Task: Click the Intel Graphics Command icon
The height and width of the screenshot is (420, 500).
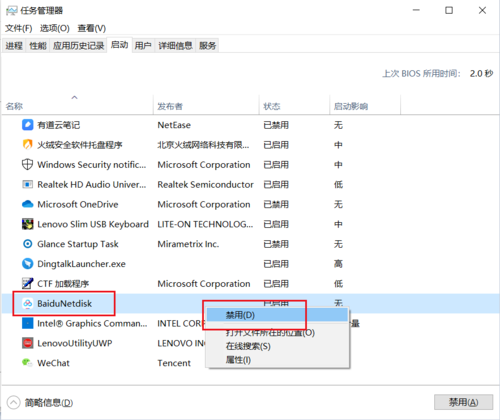Action: click(x=27, y=323)
